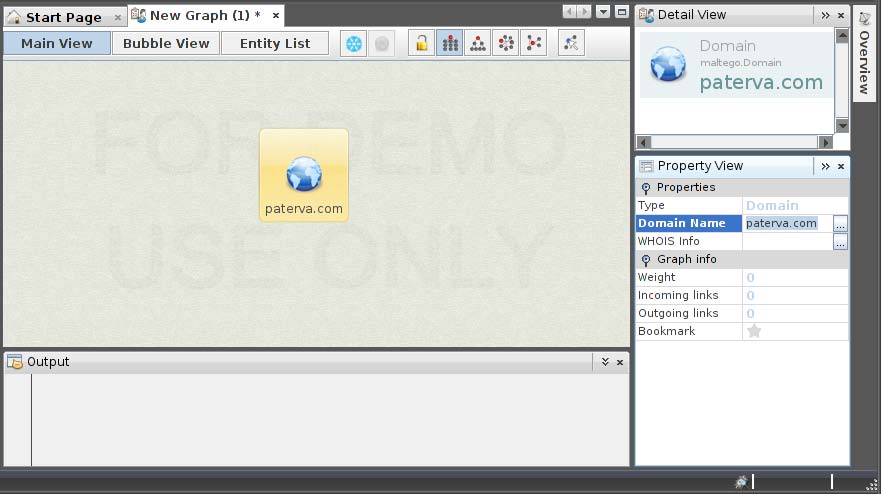The image size is (883, 495).
Task: Collapse the Properties section
Action: (646, 188)
